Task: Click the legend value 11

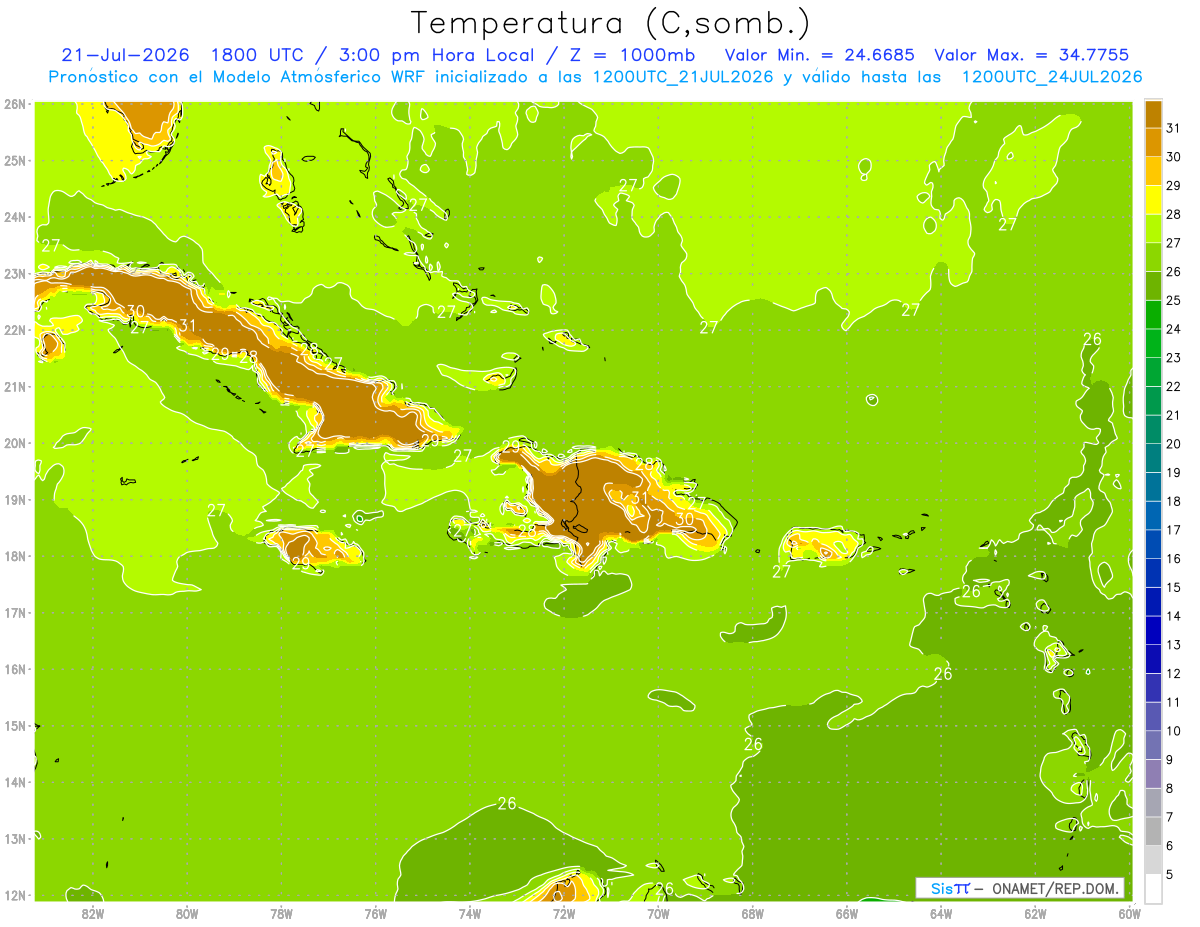Action: point(1174,702)
